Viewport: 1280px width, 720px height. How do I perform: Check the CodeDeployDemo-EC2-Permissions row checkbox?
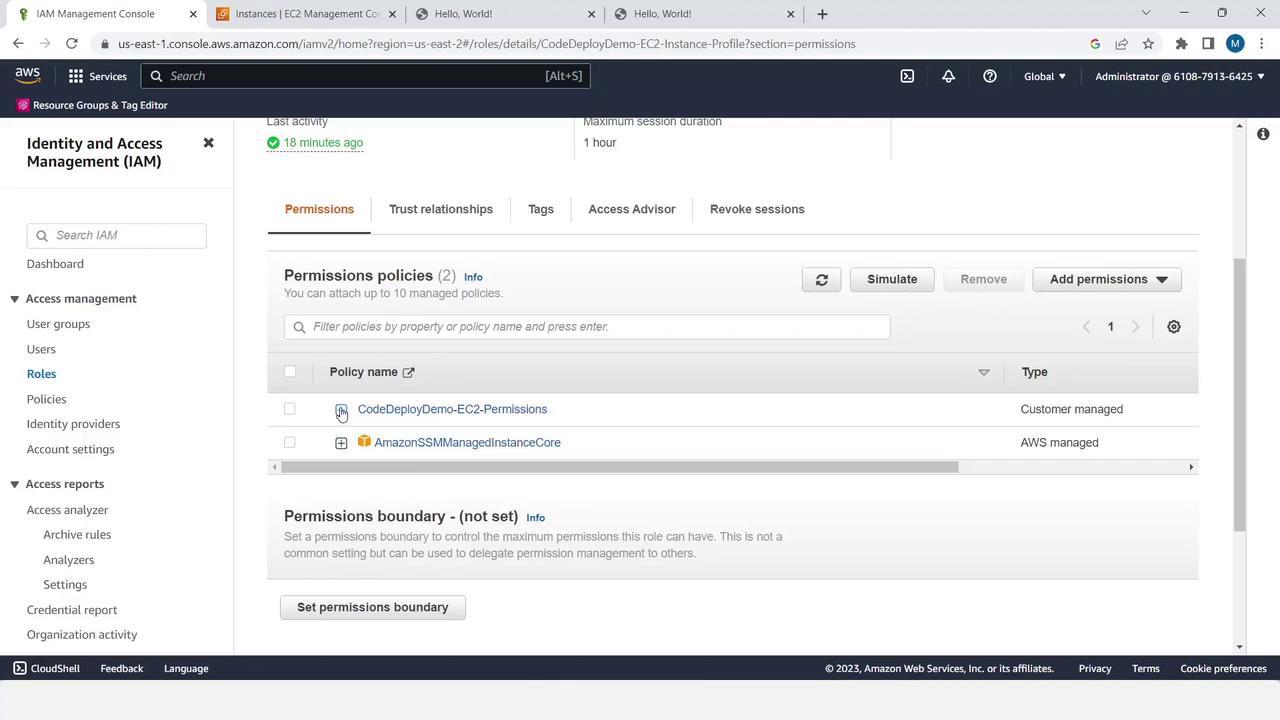point(290,409)
